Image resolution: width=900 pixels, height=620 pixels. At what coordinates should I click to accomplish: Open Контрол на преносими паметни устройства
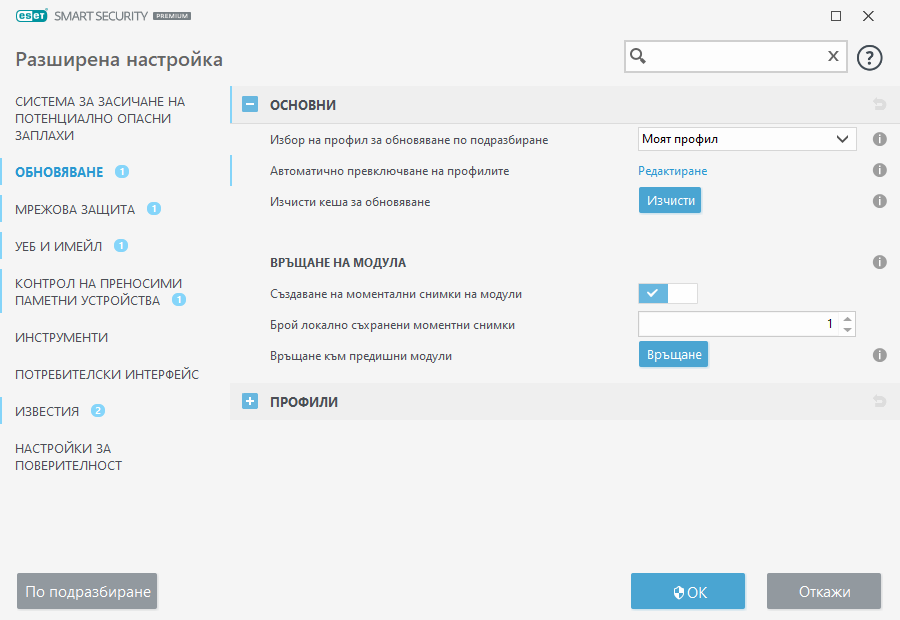[99, 292]
